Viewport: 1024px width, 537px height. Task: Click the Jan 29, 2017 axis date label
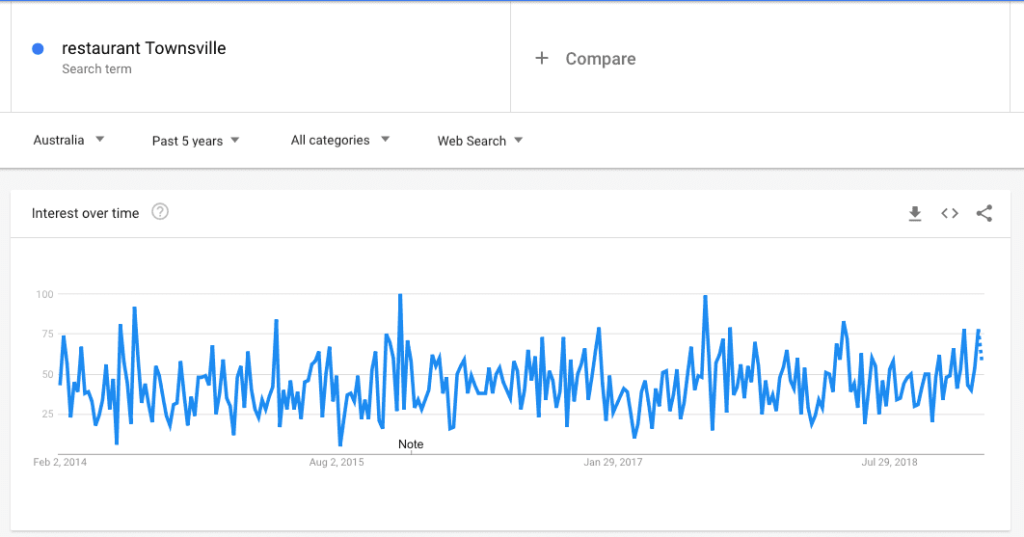[613, 463]
